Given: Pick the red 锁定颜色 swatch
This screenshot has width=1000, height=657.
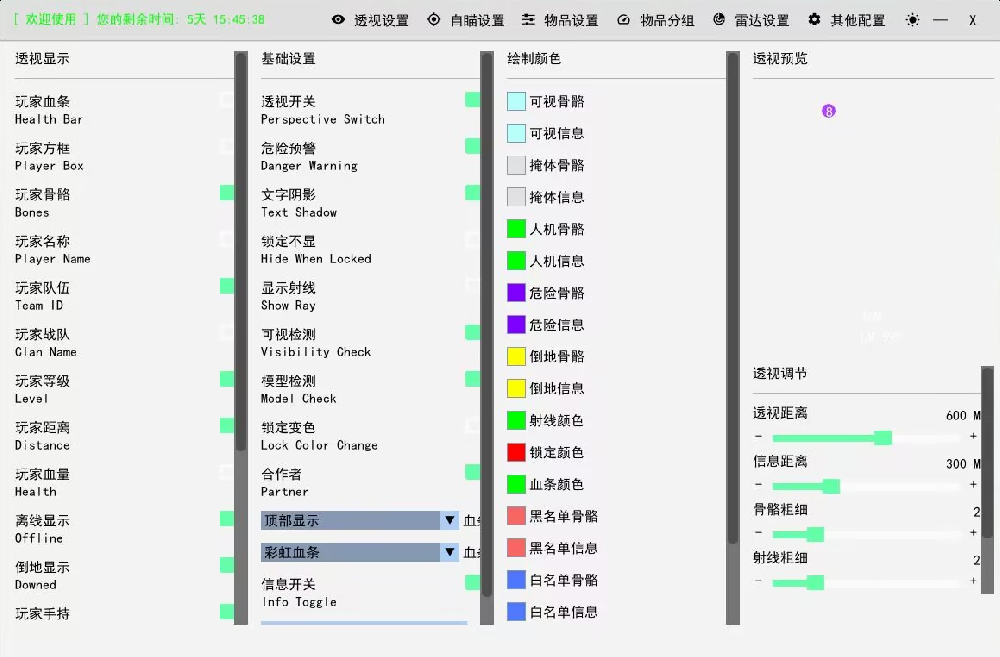Looking at the screenshot, I should pos(516,452).
